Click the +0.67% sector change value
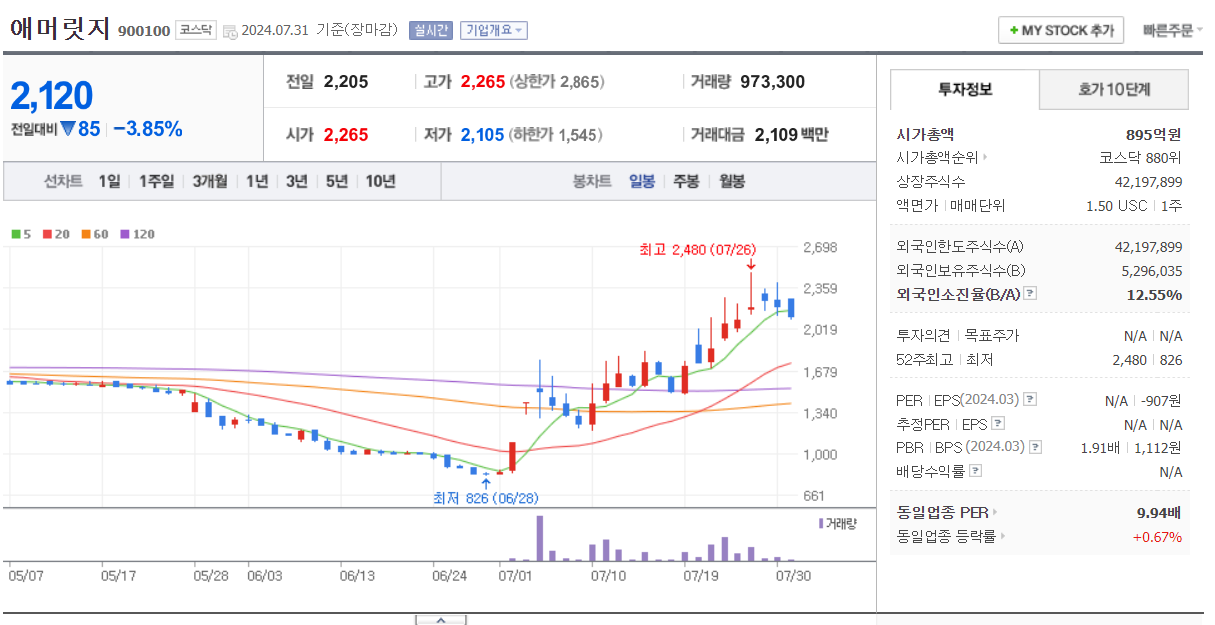Screen dimensions: 1215x625 click(x=1157, y=537)
